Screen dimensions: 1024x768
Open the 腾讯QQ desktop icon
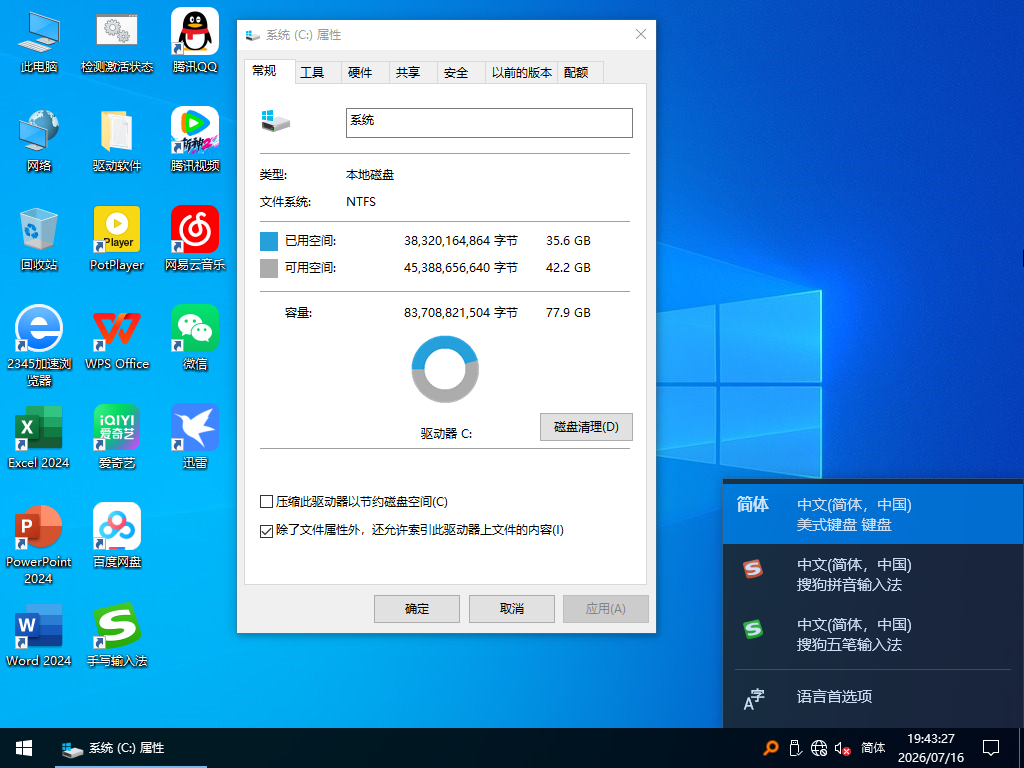point(195,40)
